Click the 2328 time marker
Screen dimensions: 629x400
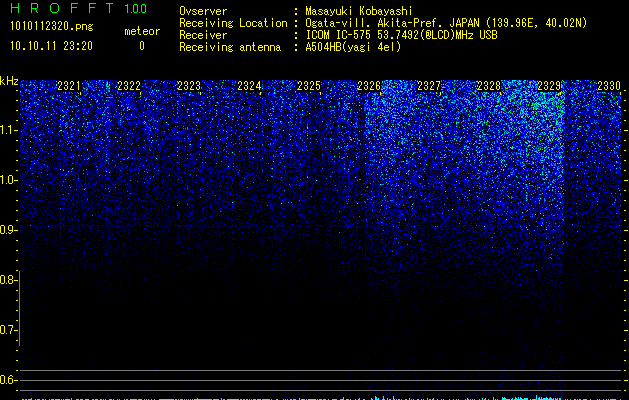tap(489, 85)
